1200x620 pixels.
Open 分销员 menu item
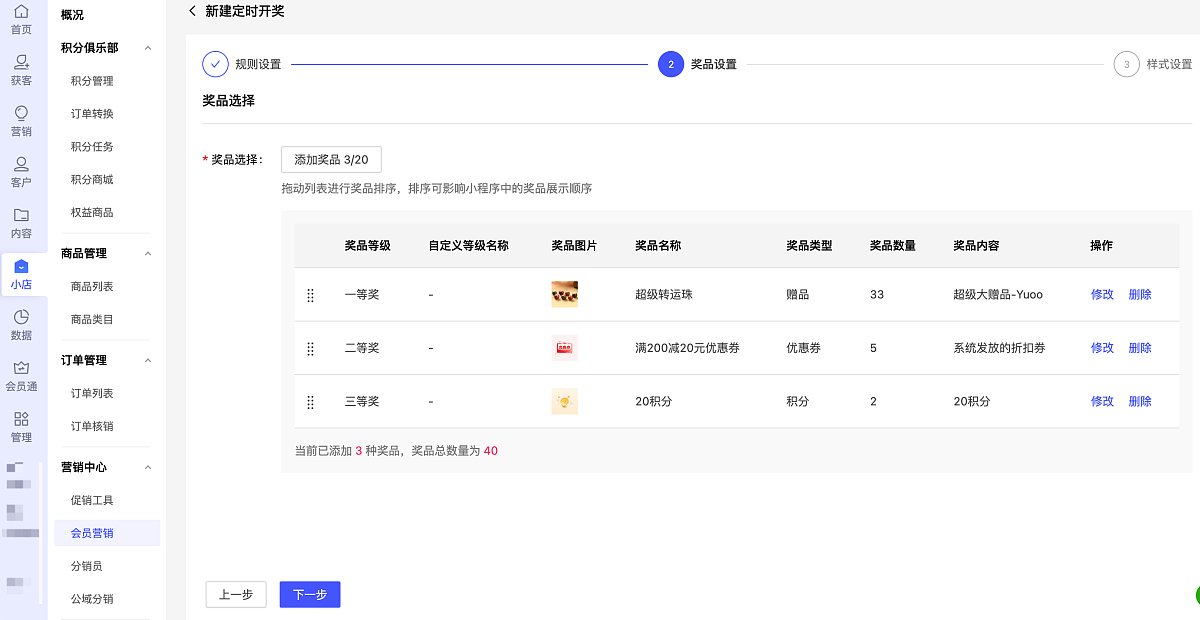86,566
